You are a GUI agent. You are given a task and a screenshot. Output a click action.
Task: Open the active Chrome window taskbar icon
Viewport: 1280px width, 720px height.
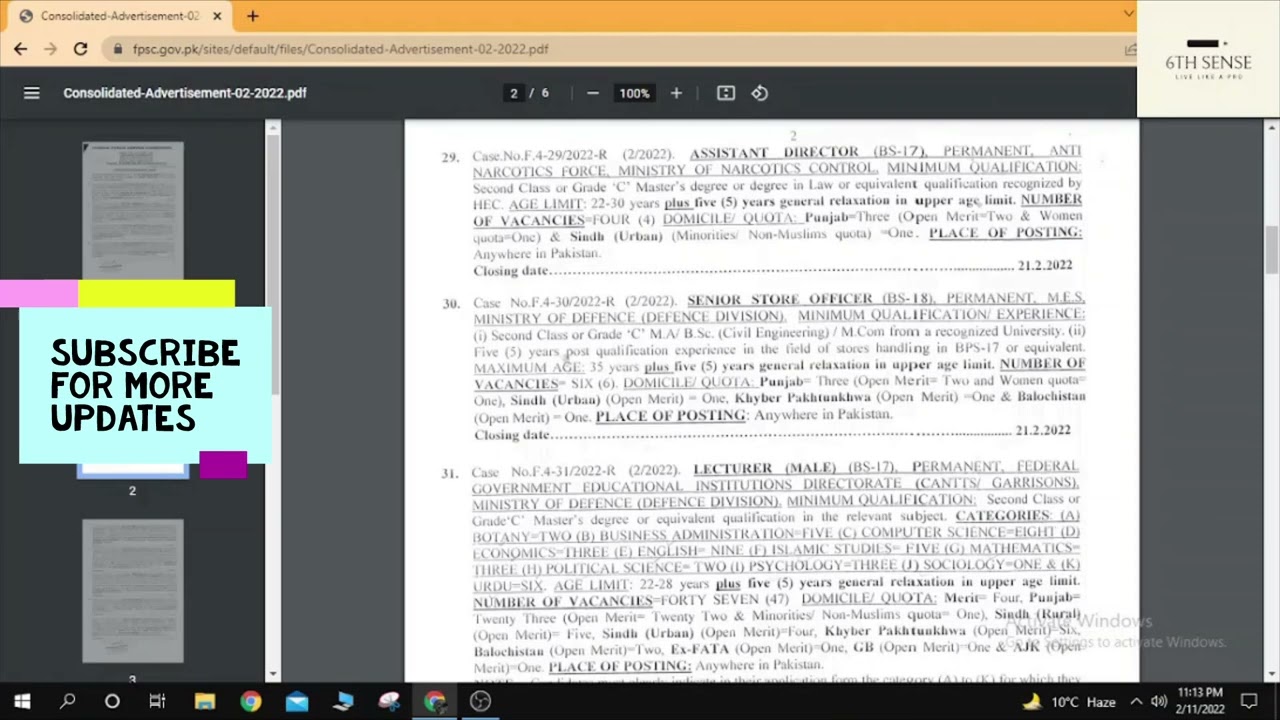434,701
